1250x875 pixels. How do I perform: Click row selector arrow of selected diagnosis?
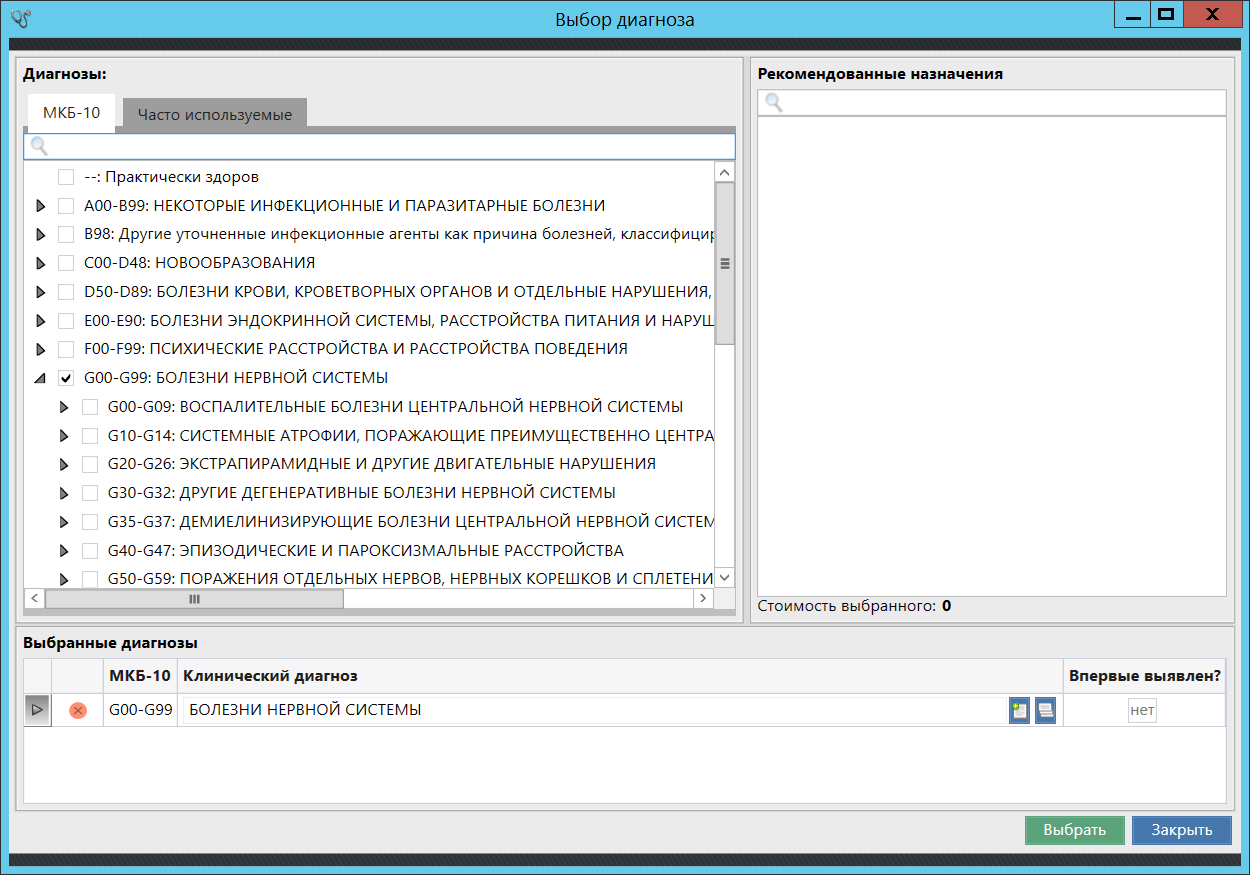point(37,710)
